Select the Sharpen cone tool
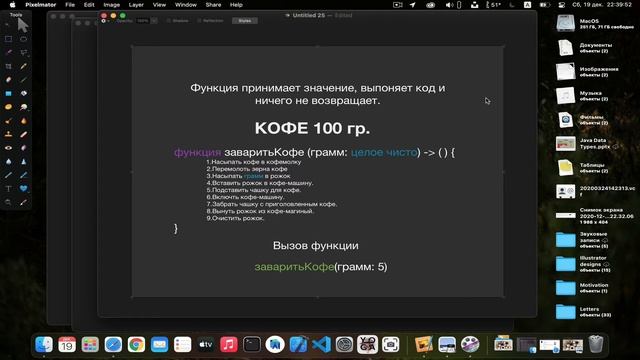 [24, 162]
